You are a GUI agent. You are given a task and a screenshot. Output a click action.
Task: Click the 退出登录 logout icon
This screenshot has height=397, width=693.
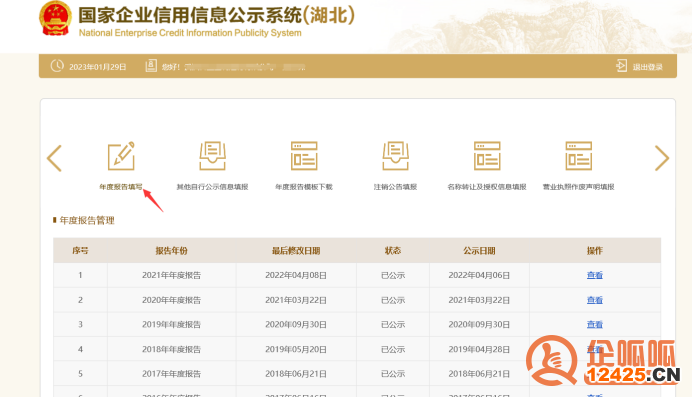tap(621, 66)
